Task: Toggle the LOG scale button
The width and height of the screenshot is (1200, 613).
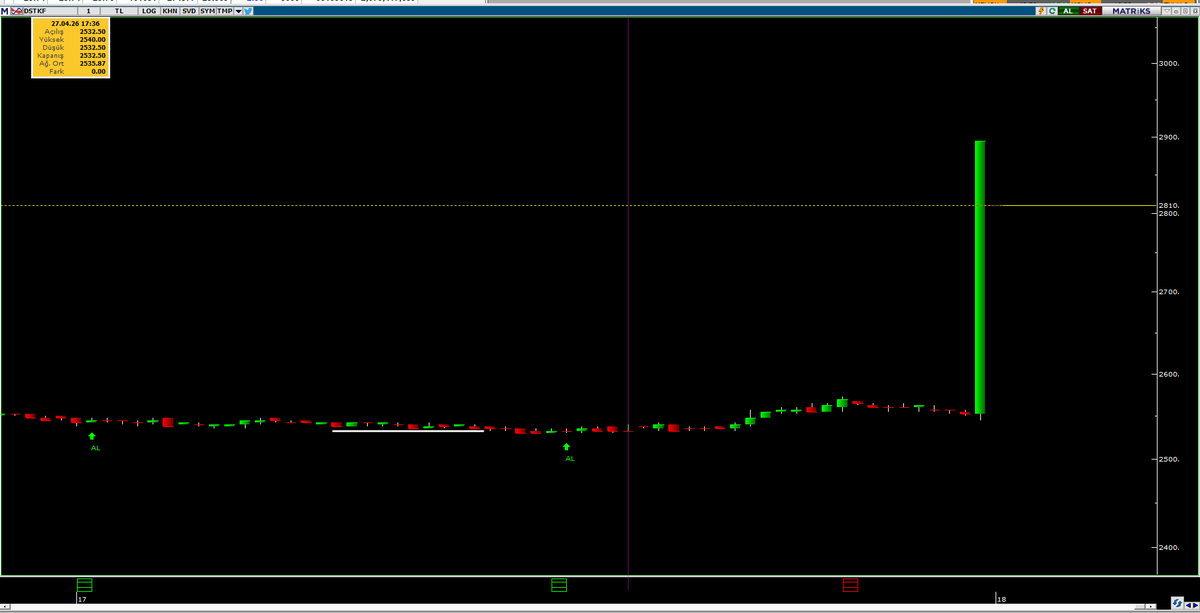Action: click(x=148, y=11)
